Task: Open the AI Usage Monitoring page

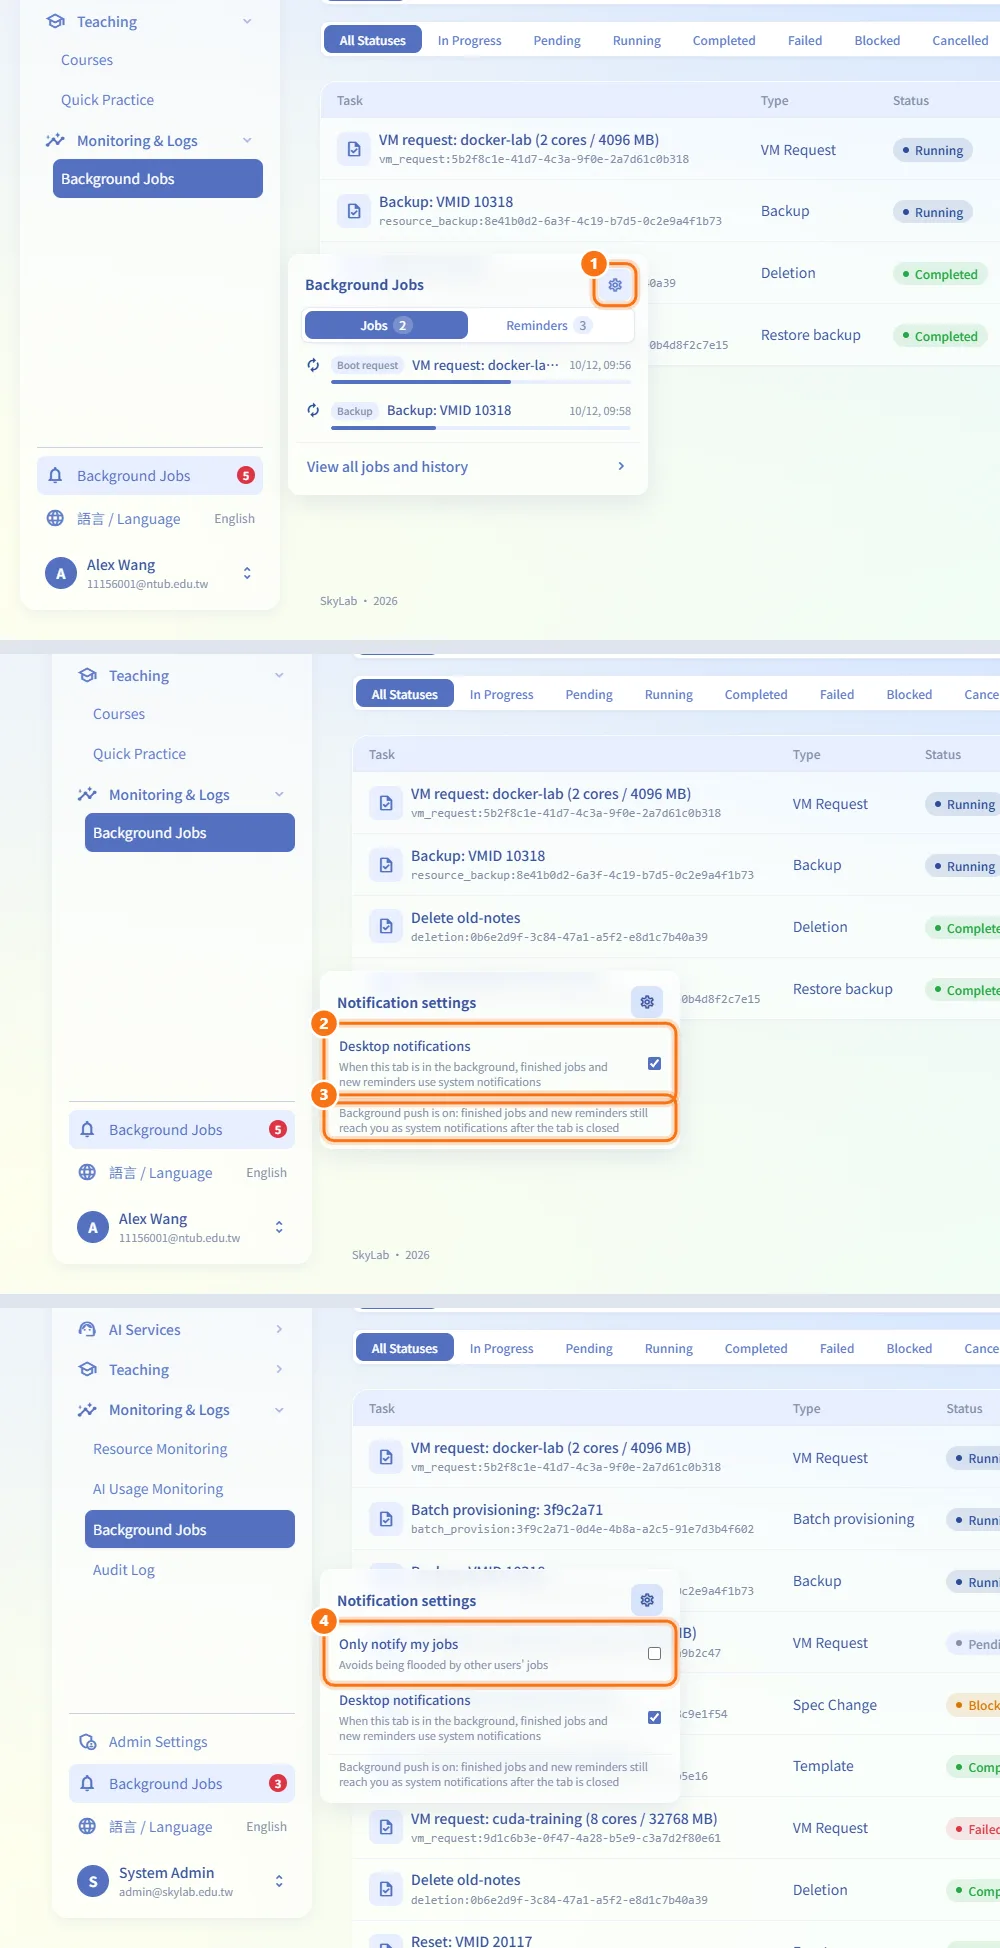Action: (158, 1489)
